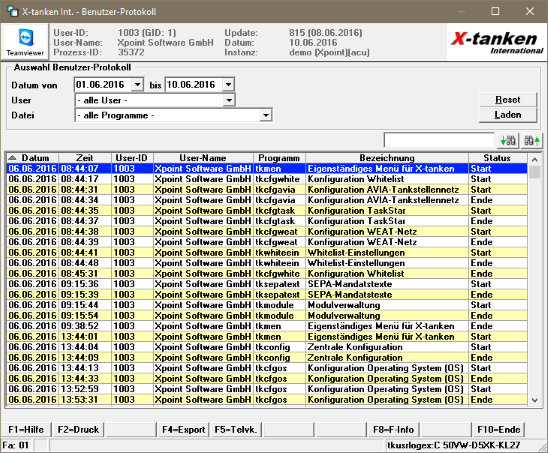Image resolution: width=548 pixels, height=453 pixels.
Task: Click F10-Ende function key button
Action: (499, 430)
